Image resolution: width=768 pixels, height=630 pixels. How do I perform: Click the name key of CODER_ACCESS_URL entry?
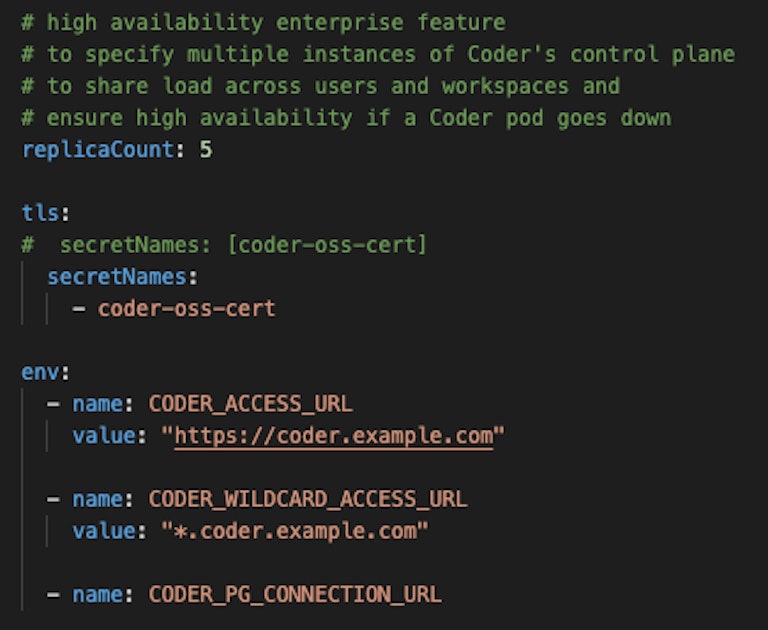point(98,404)
